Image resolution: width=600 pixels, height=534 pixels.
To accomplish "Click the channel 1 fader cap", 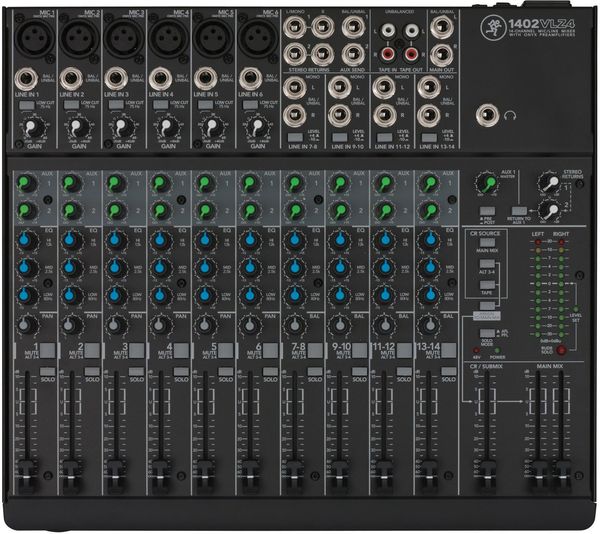I will tap(26, 477).
